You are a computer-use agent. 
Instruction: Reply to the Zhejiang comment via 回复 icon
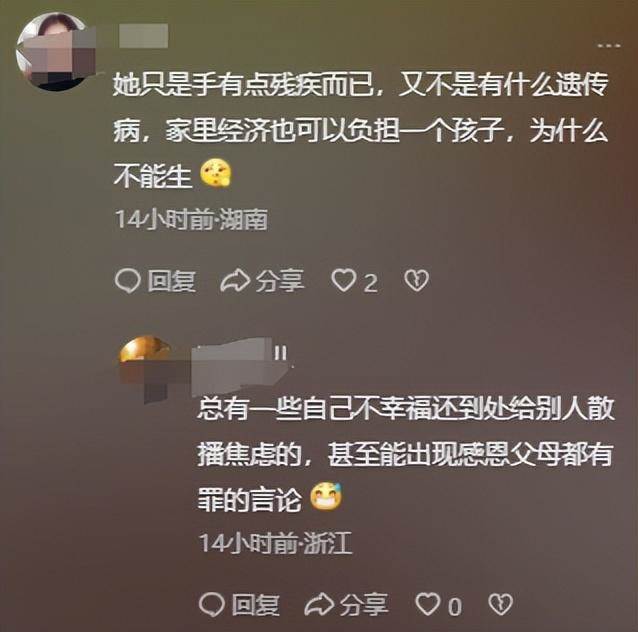pos(212,604)
